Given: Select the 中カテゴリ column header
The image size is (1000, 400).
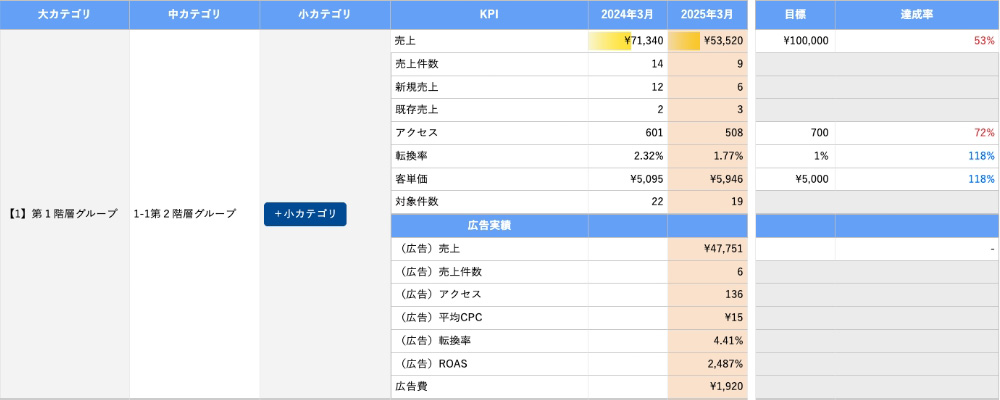Looking at the screenshot, I should [x=195, y=14].
